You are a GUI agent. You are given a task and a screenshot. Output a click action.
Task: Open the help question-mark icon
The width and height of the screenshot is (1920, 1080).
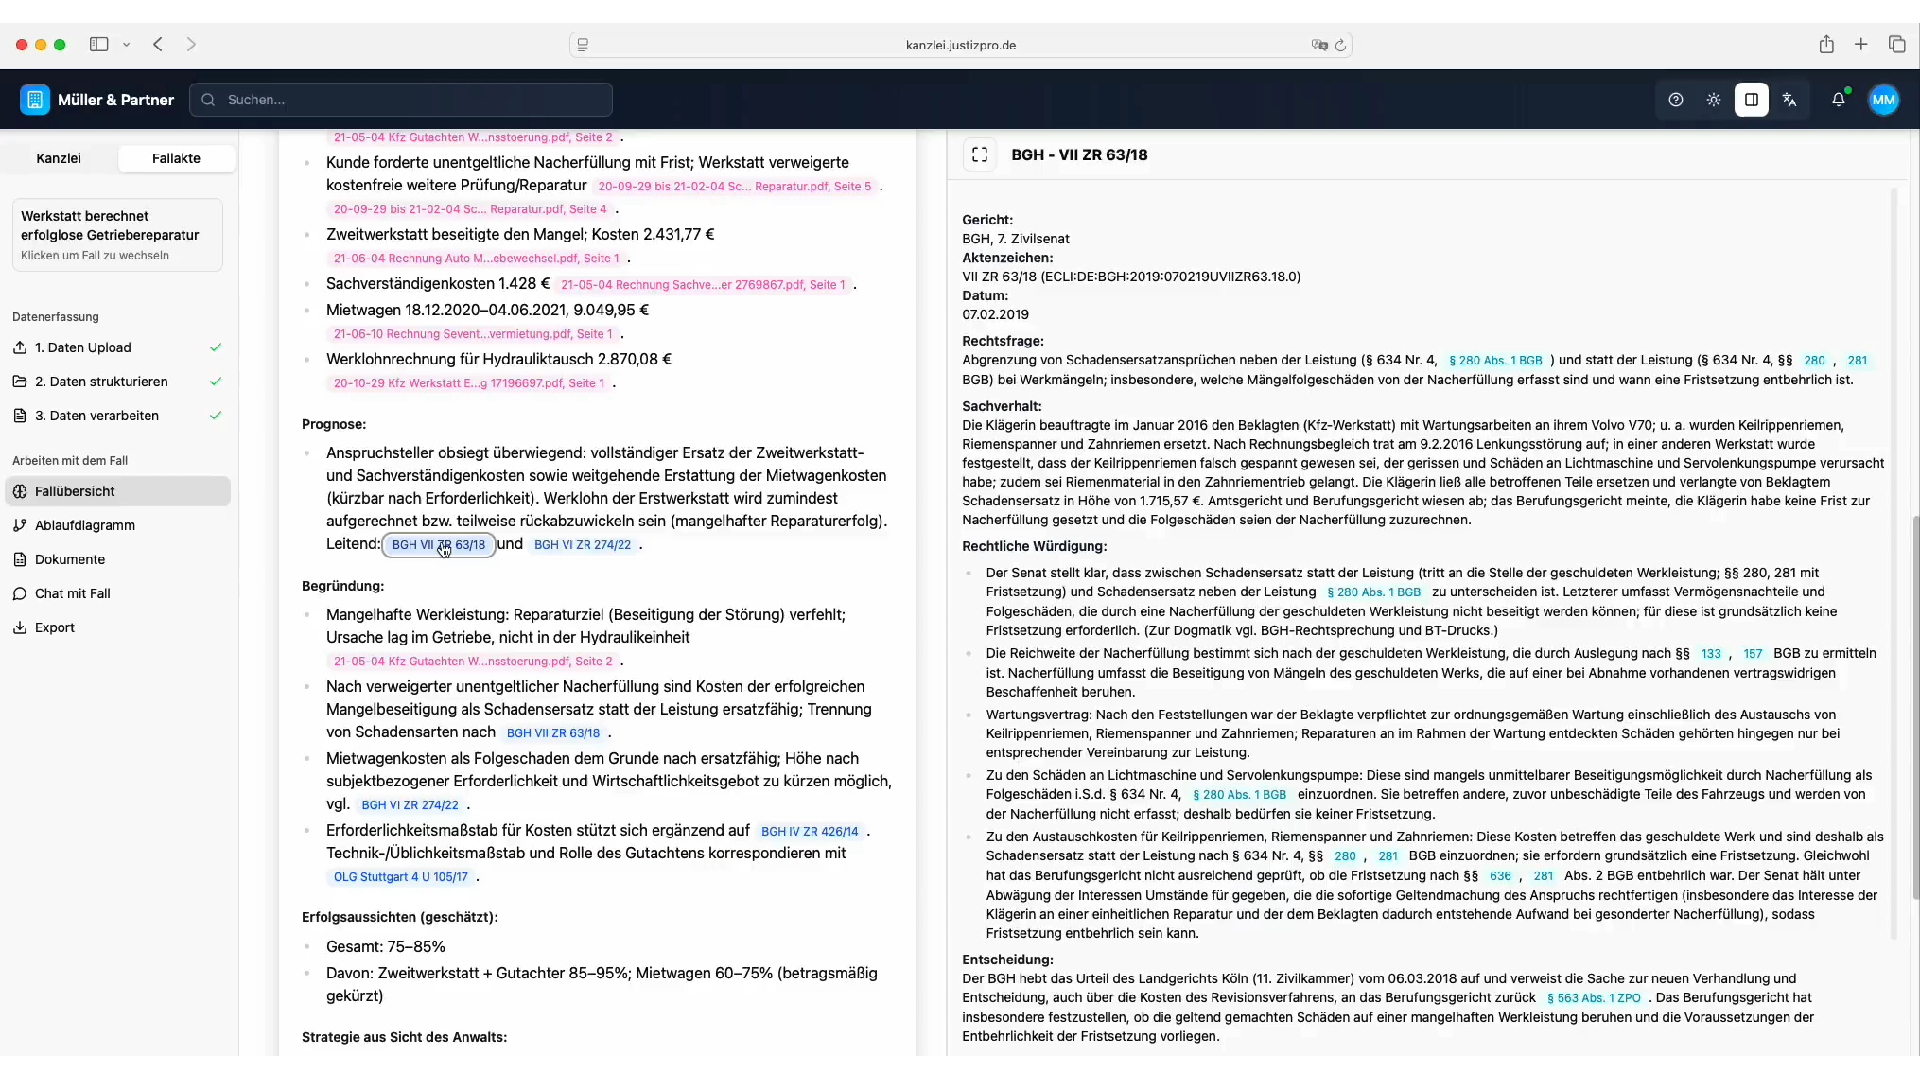point(1676,100)
